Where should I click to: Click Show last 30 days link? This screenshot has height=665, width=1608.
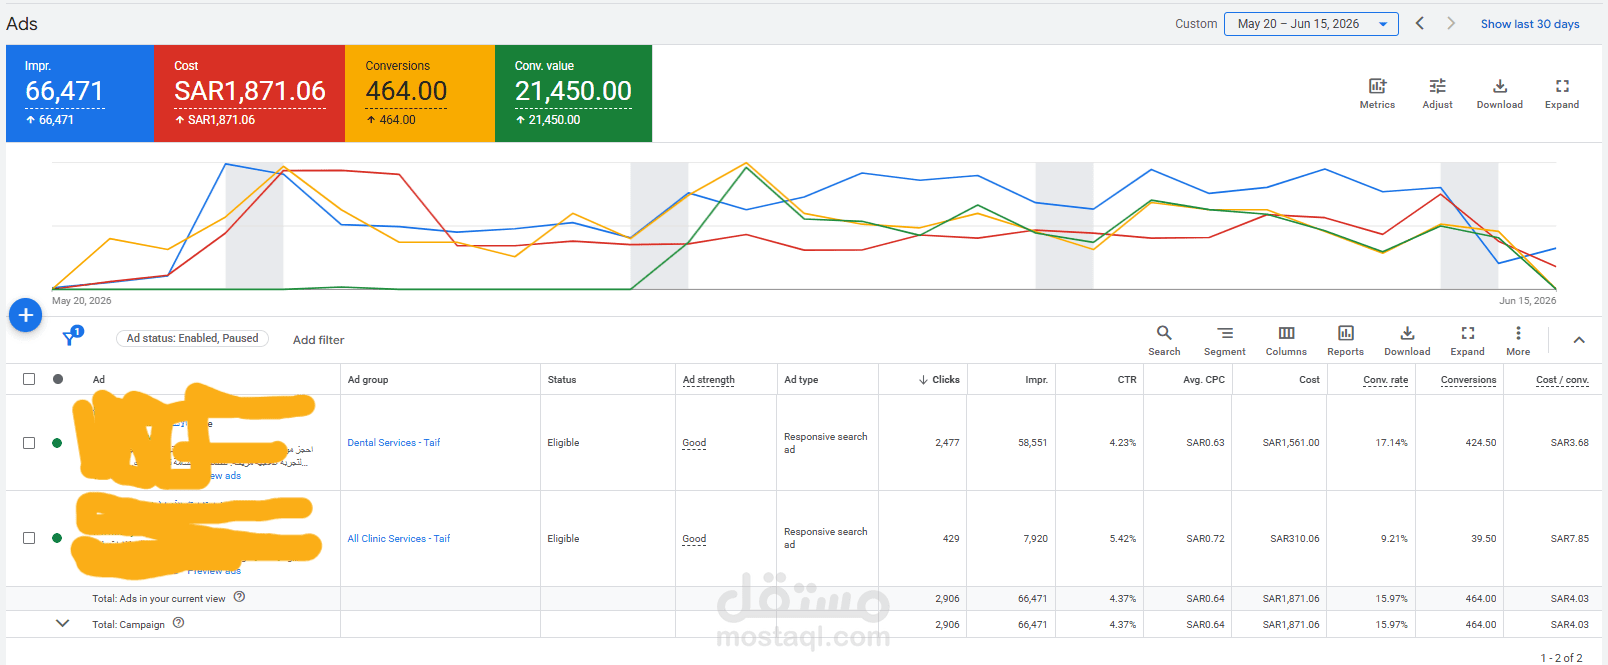1530,24
